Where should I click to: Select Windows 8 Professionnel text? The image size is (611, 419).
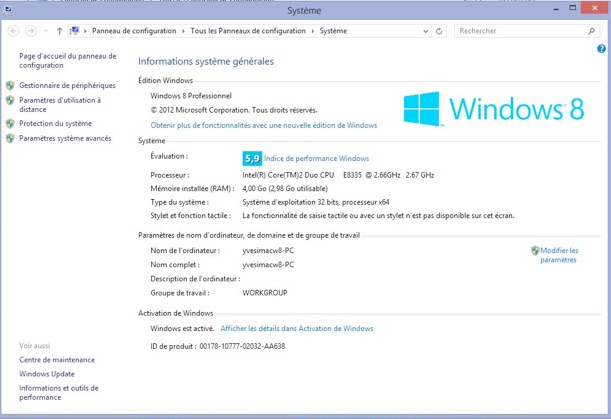click(191, 96)
